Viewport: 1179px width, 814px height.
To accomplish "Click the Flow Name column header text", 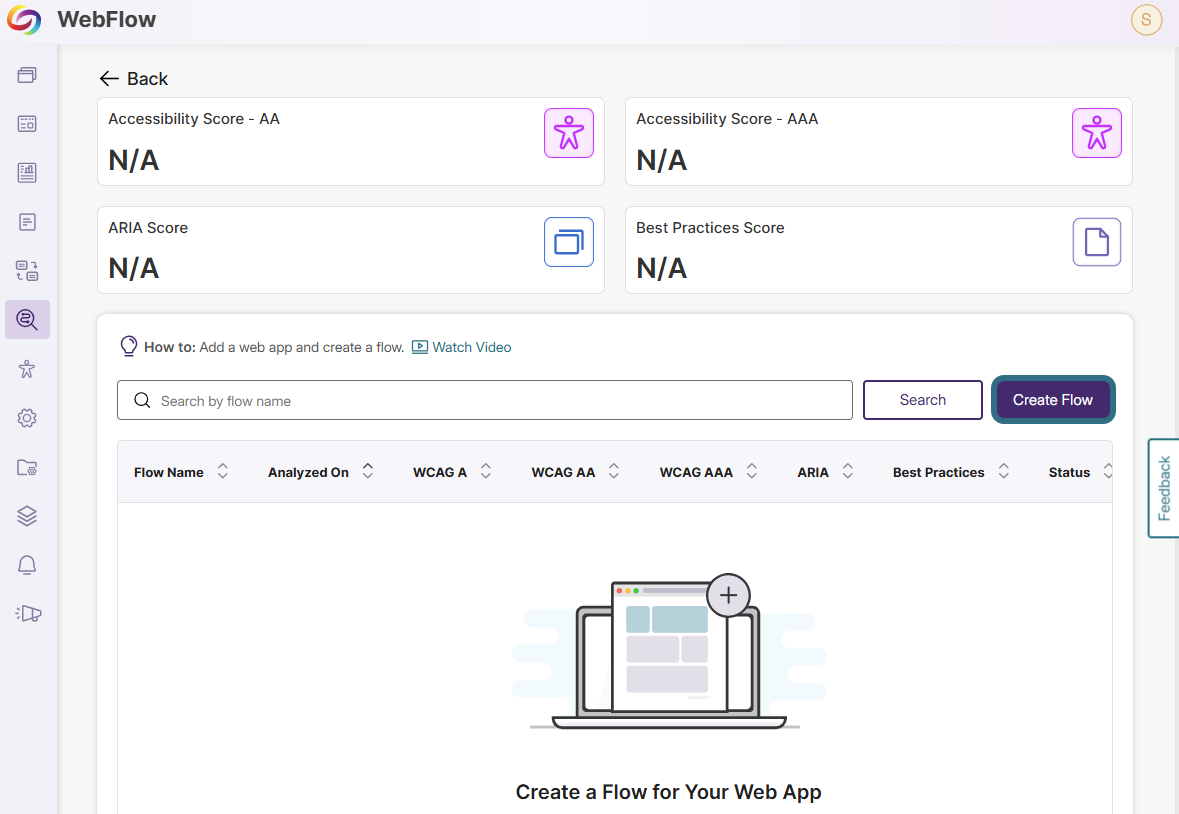I will tap(168, 473).
